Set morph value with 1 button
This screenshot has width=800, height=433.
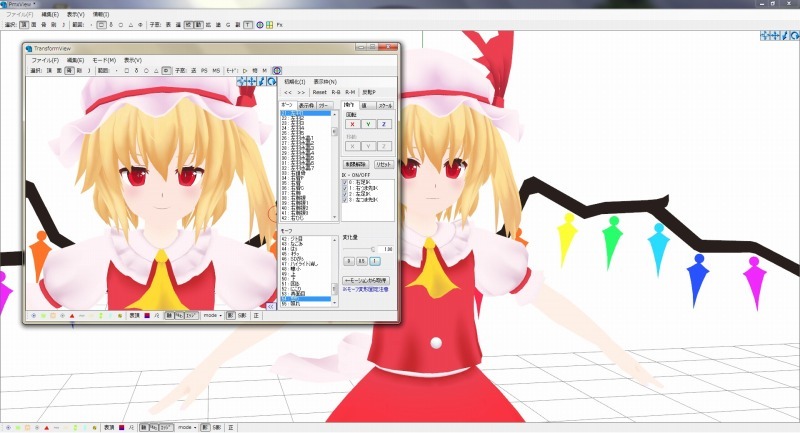click(374, 261)
